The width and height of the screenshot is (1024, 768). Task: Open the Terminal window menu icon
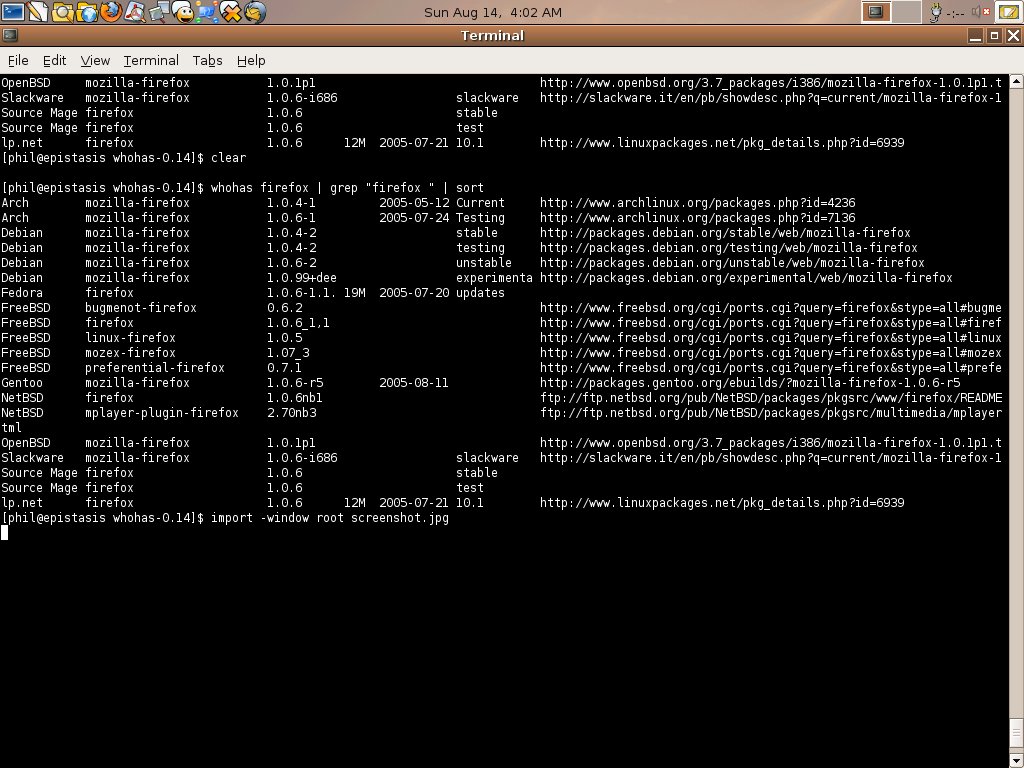click(10, 35)
